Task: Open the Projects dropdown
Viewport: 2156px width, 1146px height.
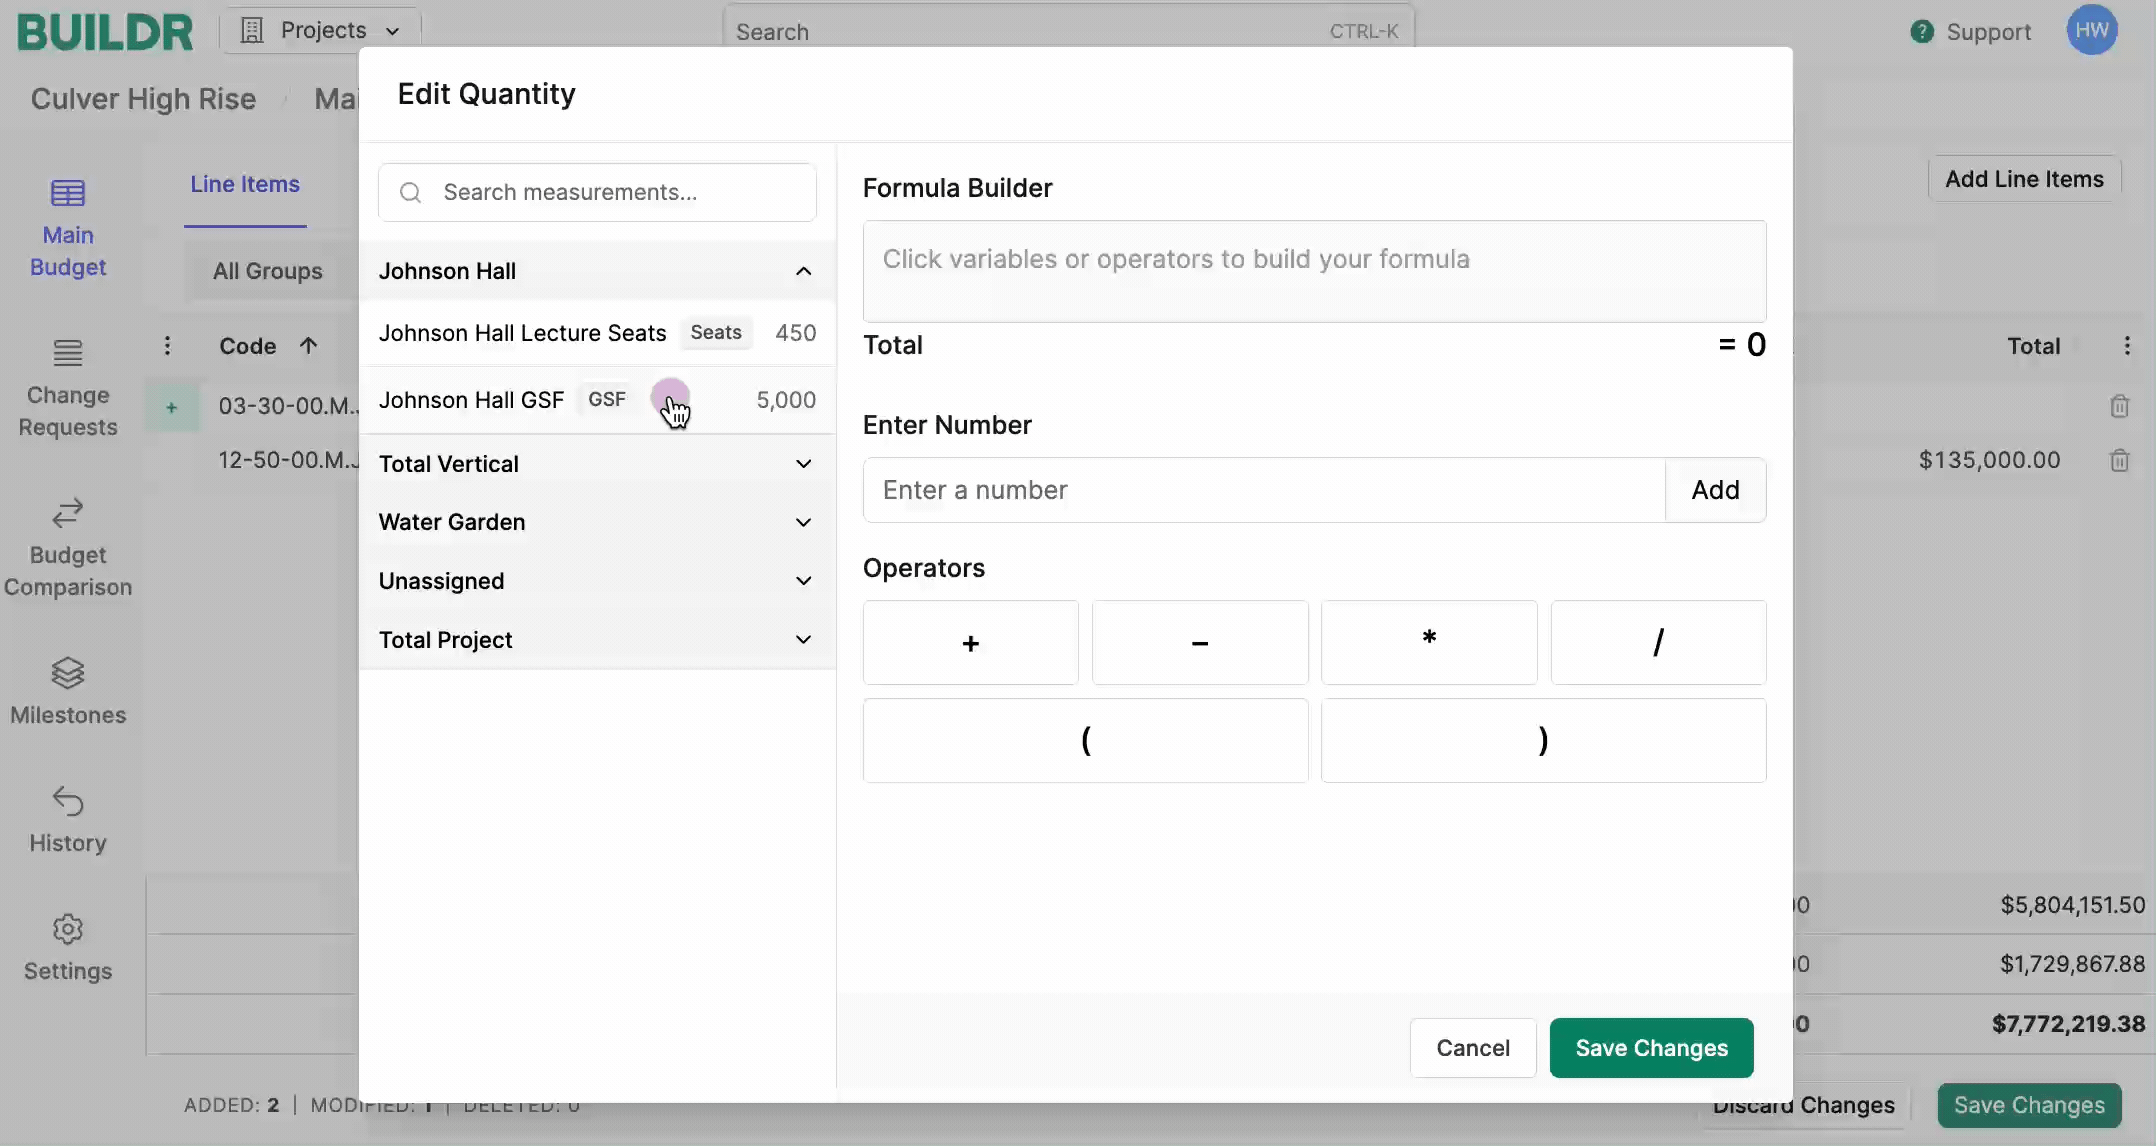Action: [x=321, y=30]
